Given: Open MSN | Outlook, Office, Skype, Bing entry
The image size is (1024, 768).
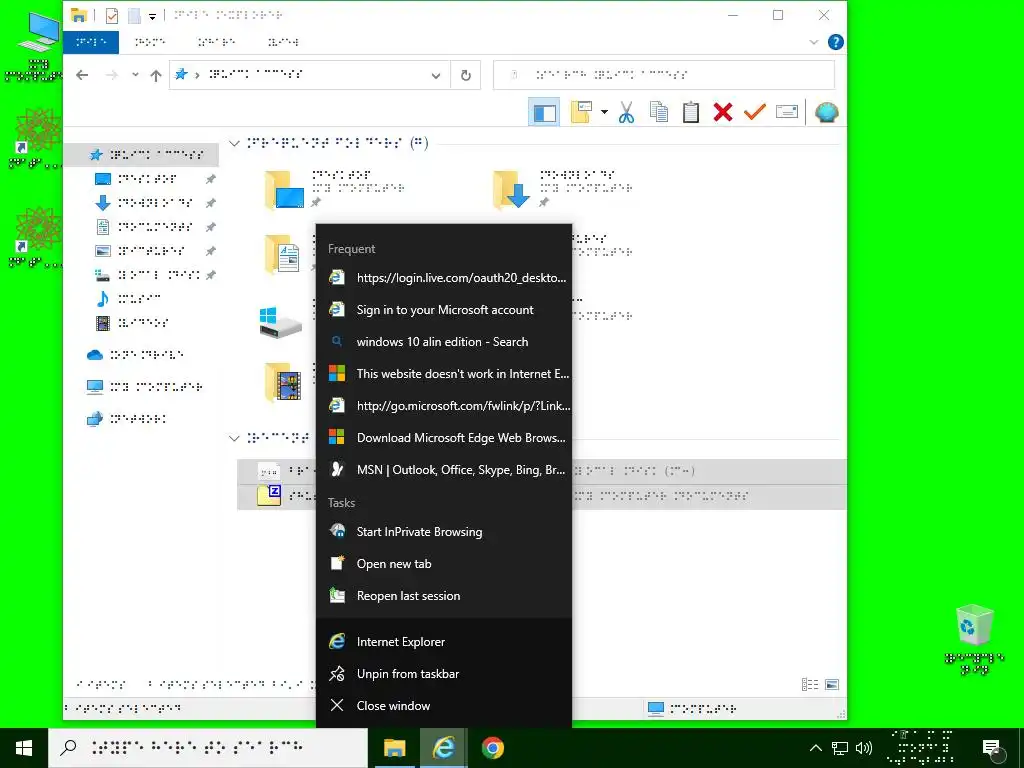Looking at the screenshot, I should pyautogui.click(x=444, y=470).
